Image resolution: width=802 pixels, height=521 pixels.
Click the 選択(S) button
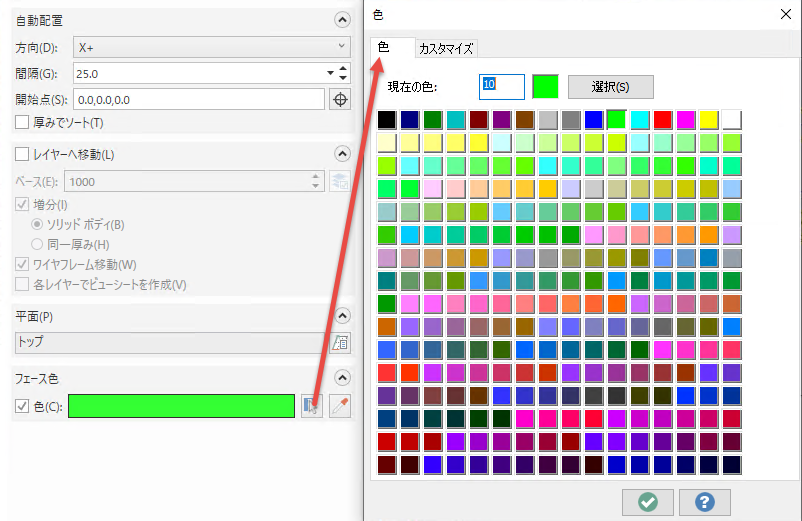pyautogui.click(x=611, y=87)
